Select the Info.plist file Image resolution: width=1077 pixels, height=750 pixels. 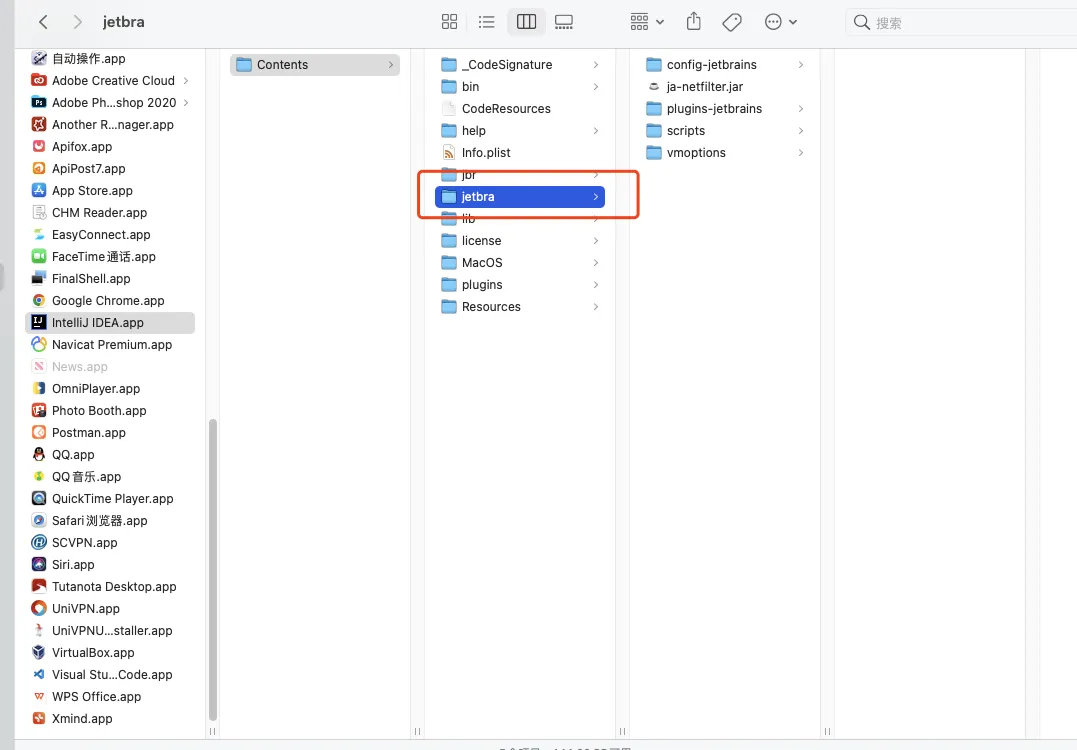[x=486, y=153]
